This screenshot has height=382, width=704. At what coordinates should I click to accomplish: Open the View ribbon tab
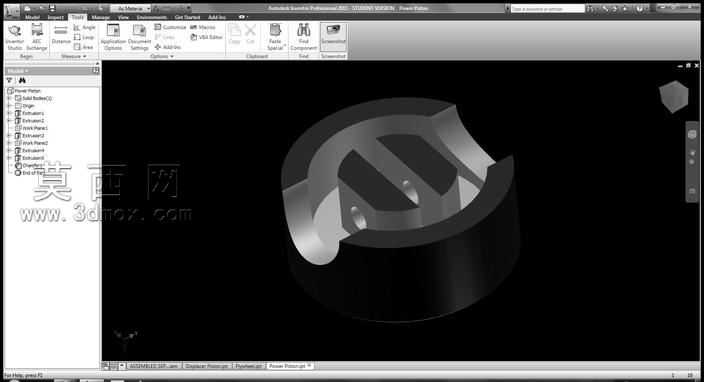(123, 17)
